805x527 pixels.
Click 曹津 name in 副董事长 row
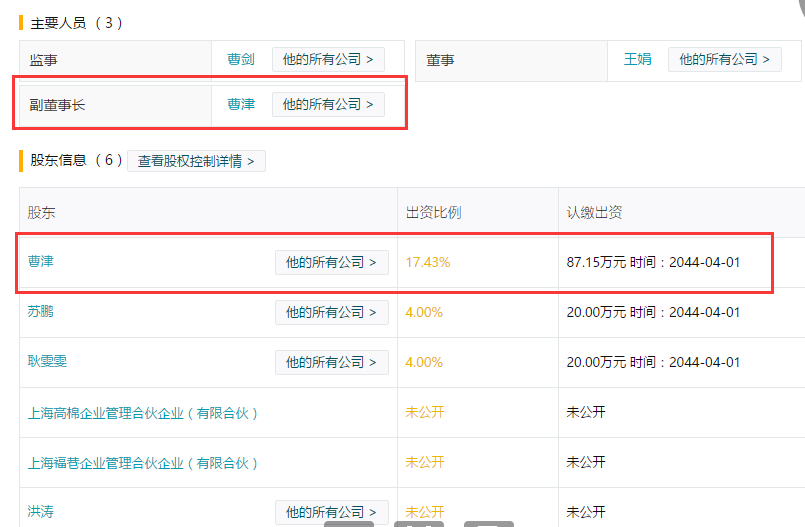pos(241,104)
